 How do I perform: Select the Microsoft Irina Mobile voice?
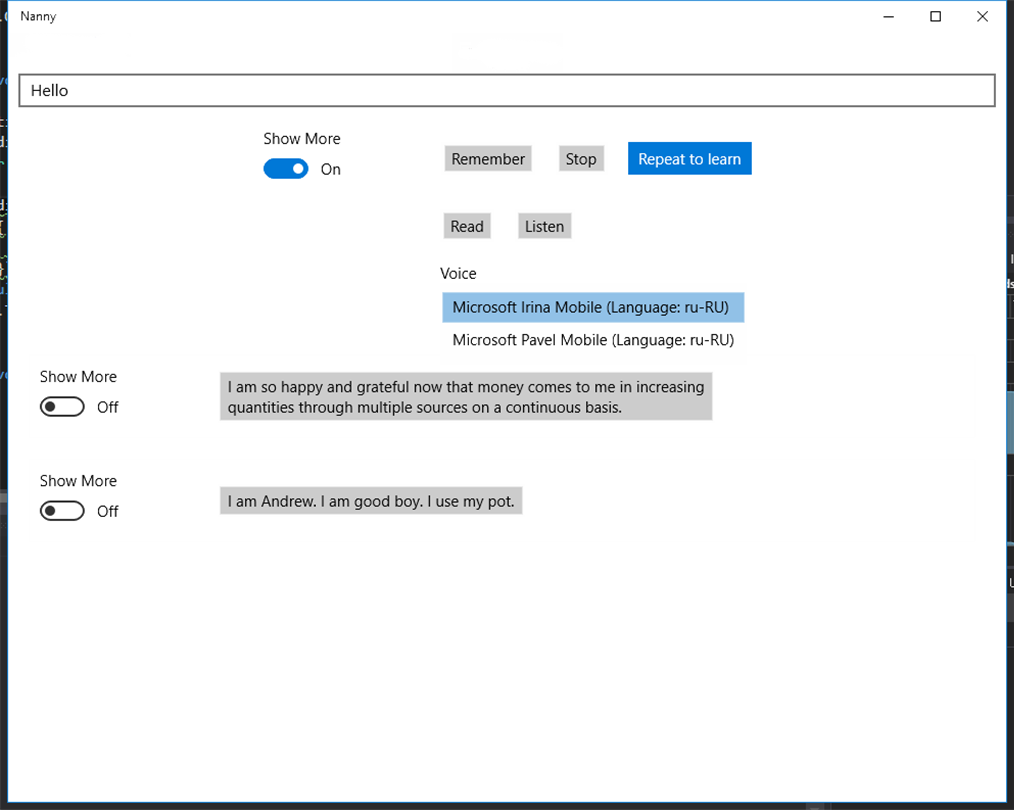(592, 307)
